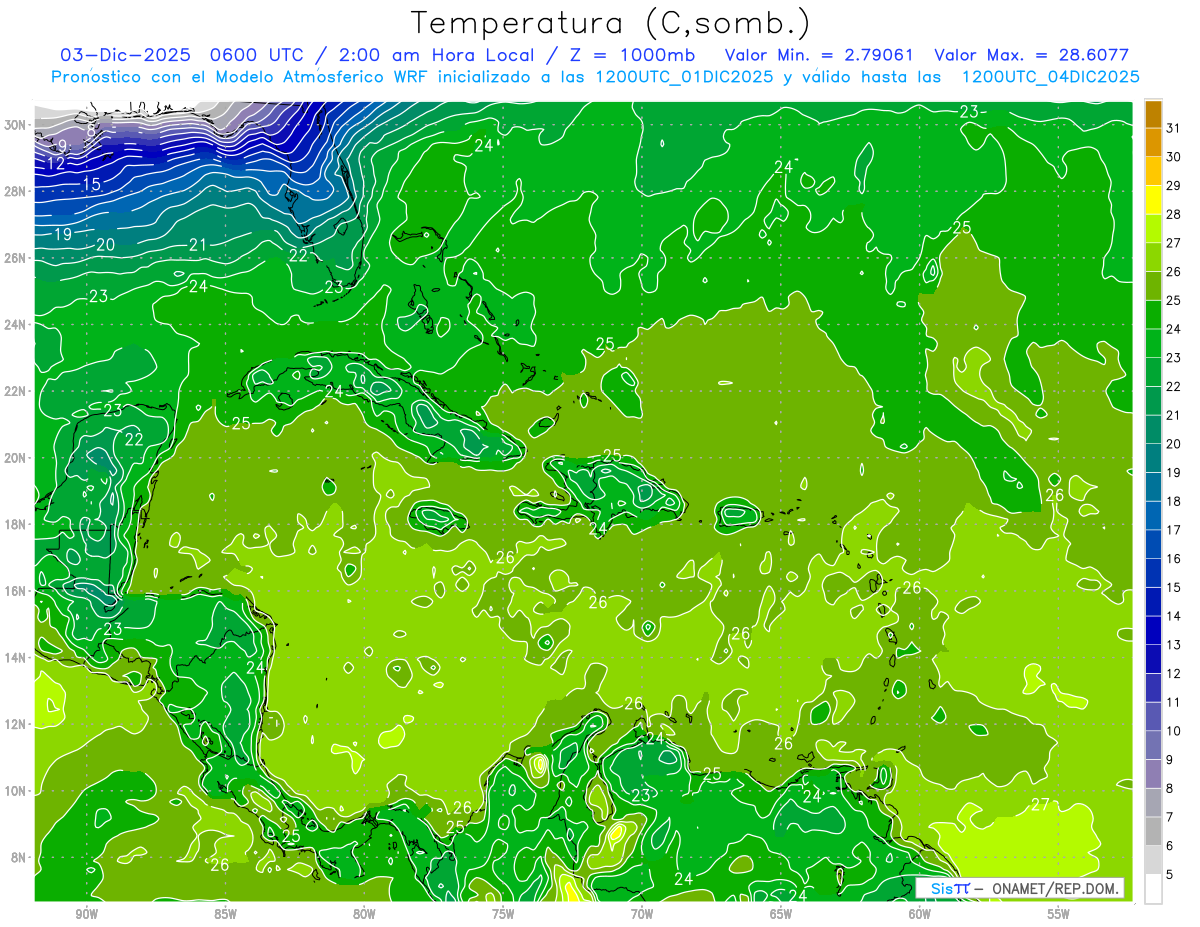Viewport: 1200px width, 927px height.
Task: Click the '19' contour label on the map
Action: tap(62, 234)
